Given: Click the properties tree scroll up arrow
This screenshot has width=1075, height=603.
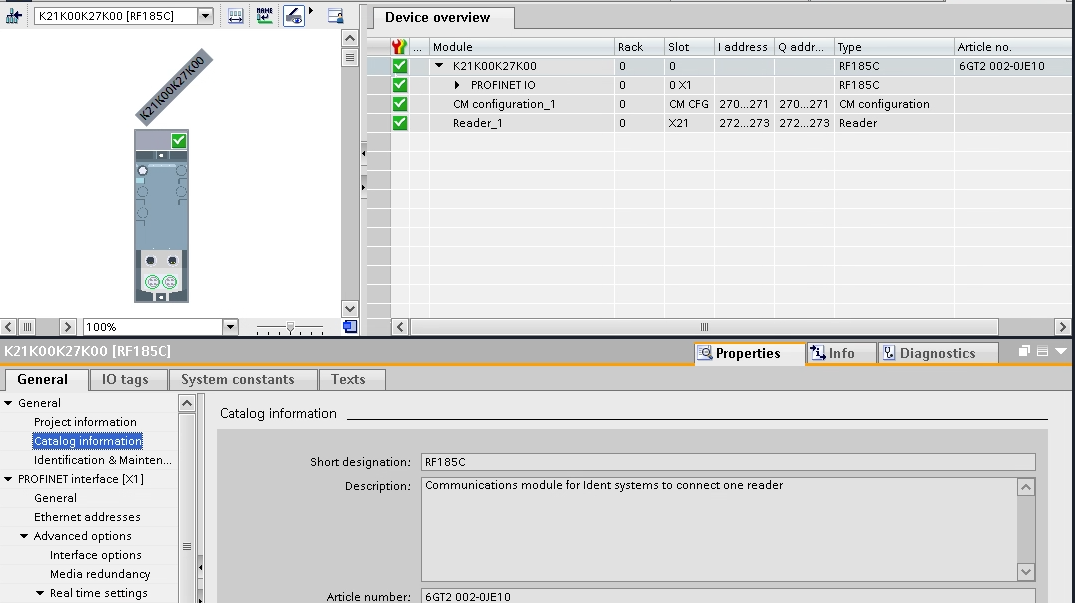Looking at the screenshot, I should (x=186, y=403).
